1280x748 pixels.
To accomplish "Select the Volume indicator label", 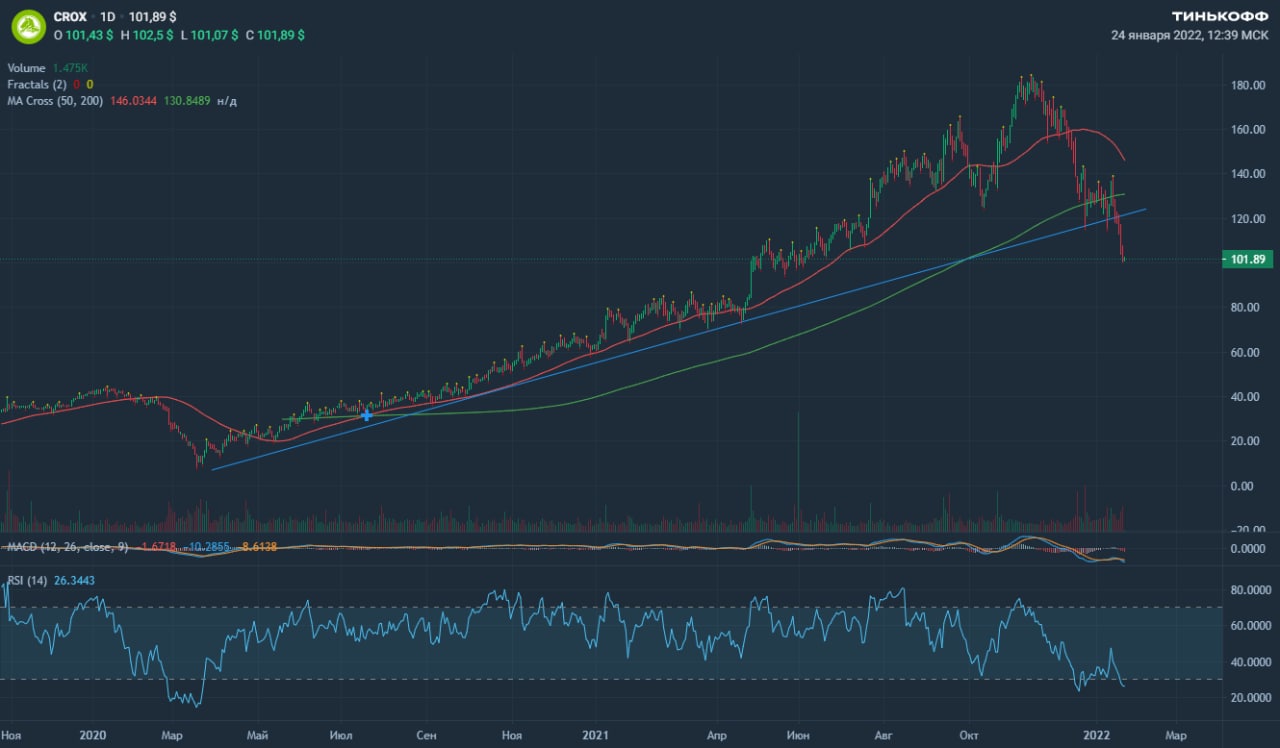I will point(27,68).
